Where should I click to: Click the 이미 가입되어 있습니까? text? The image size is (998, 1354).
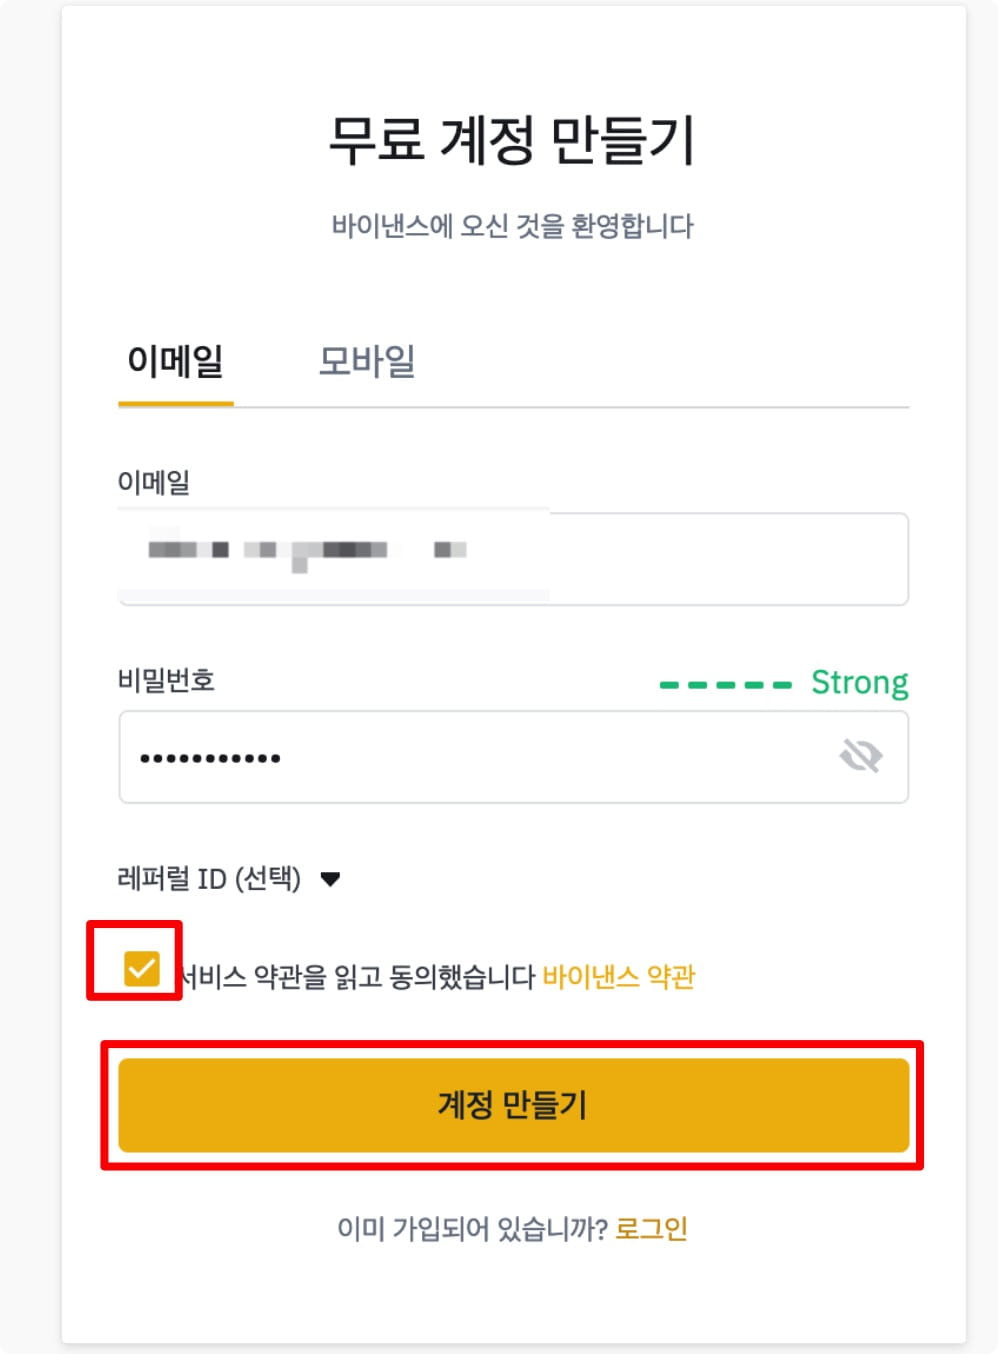click(472, 1228)
